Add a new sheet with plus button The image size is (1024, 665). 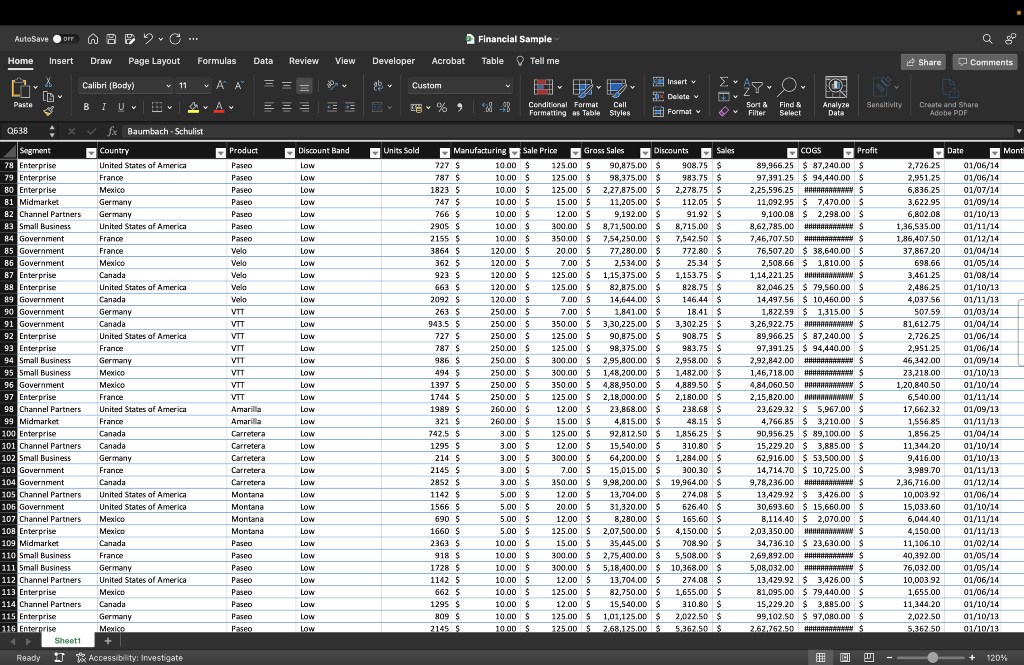[108, 641]
